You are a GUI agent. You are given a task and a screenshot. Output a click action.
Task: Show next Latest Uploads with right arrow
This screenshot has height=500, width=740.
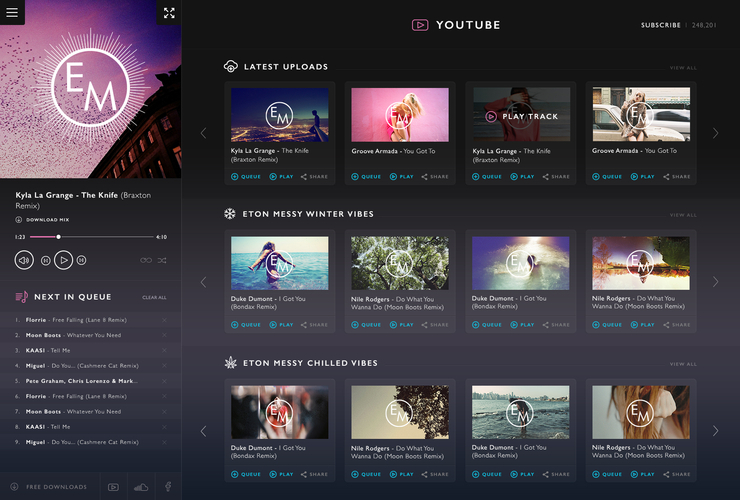(x=715, y=133)
